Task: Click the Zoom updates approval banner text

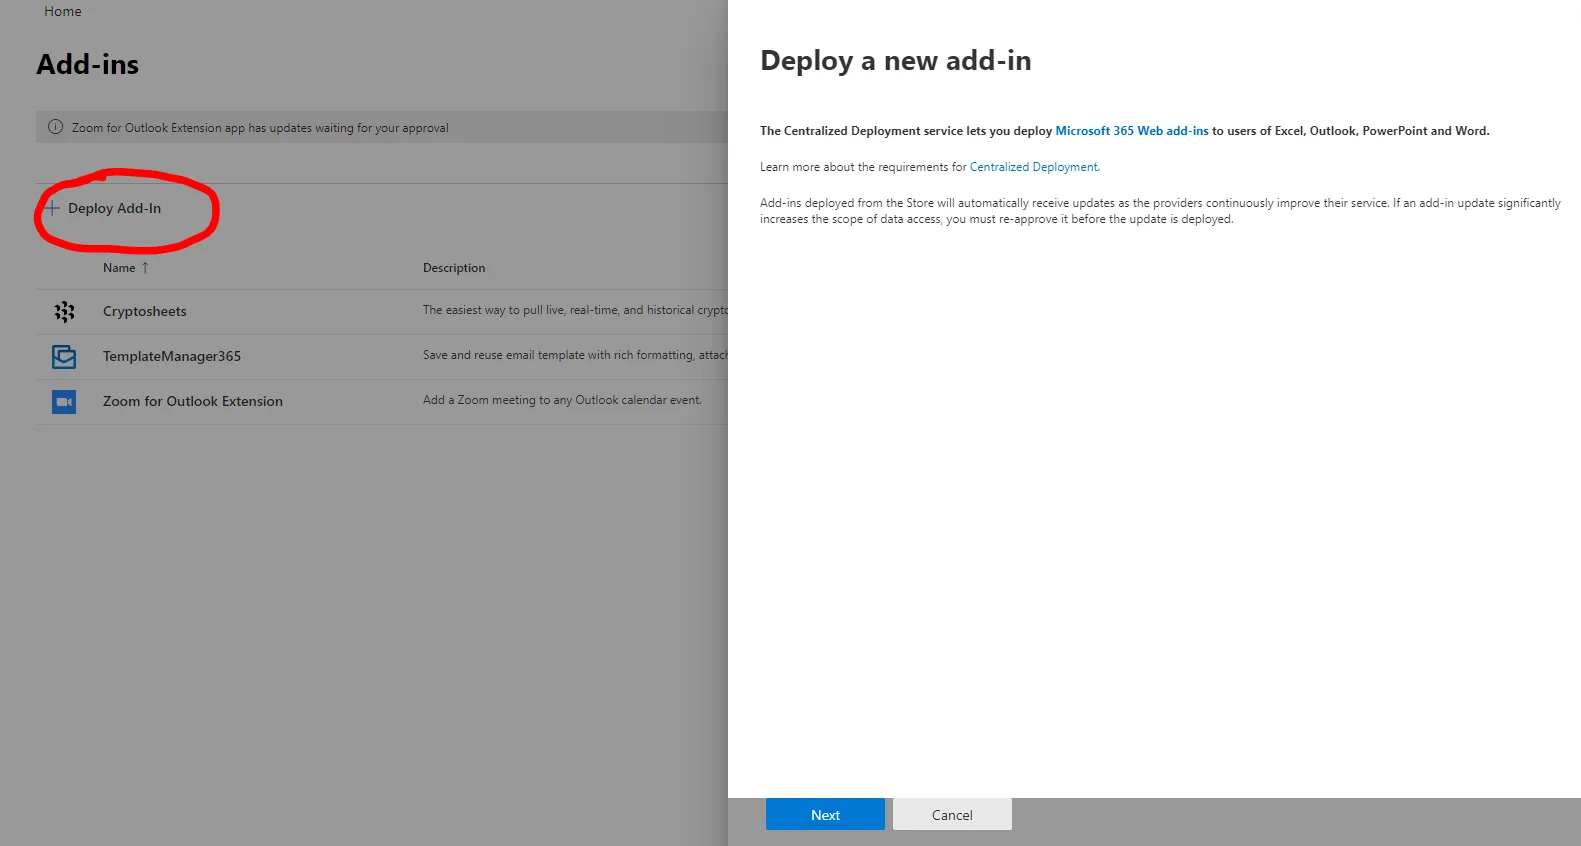Action: (x=260, y=128)
